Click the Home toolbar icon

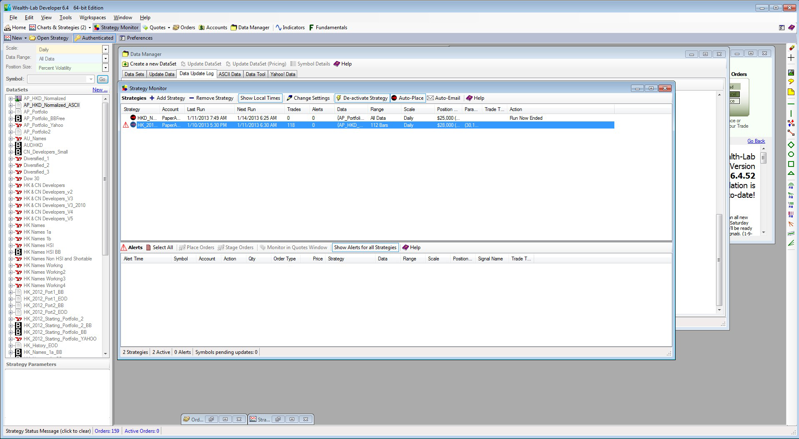16,28
